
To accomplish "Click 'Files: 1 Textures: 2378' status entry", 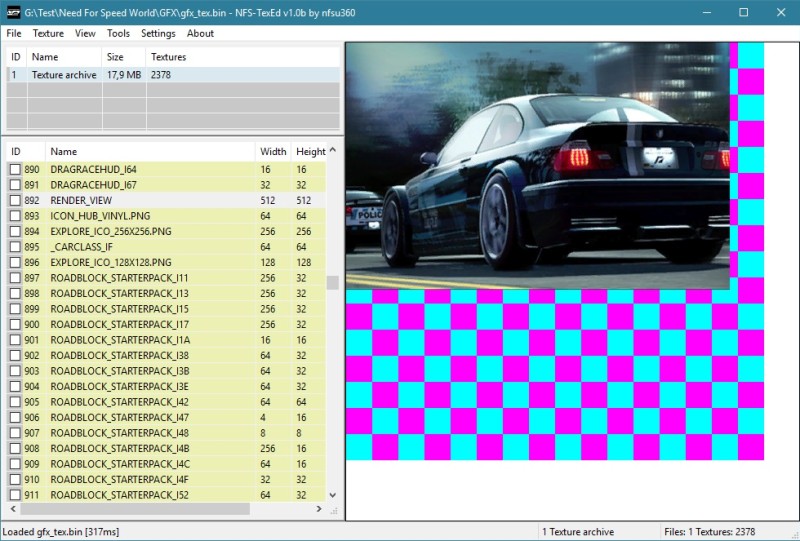I will 710,532.
